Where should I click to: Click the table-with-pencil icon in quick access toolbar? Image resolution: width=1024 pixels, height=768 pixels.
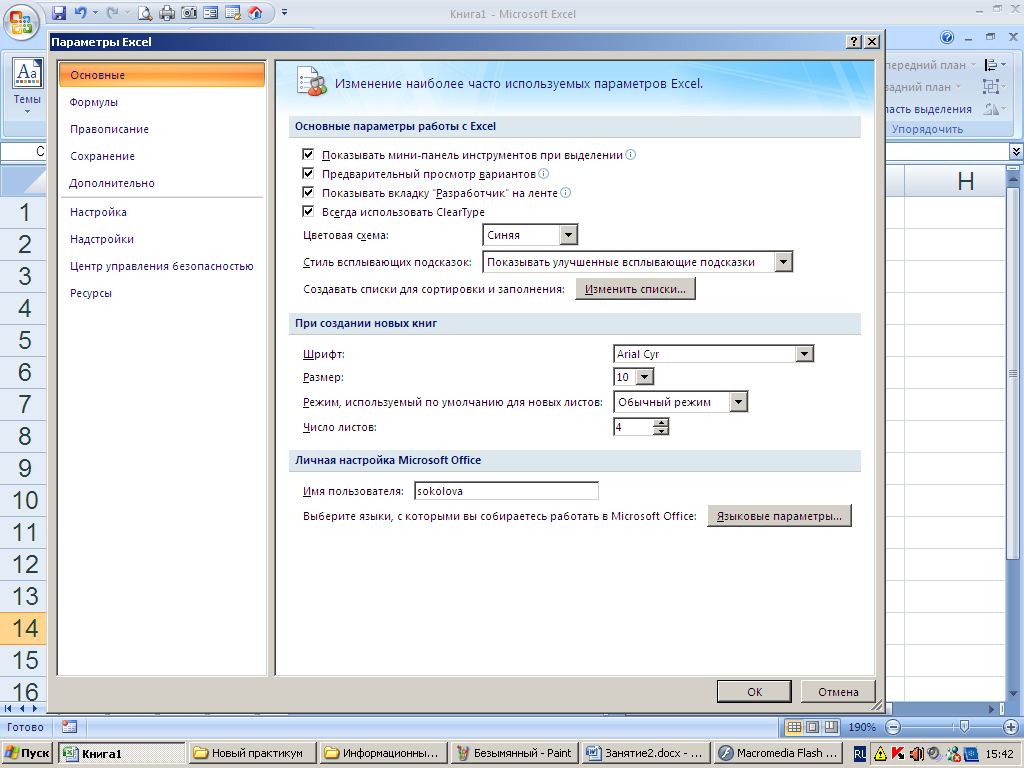232,12
